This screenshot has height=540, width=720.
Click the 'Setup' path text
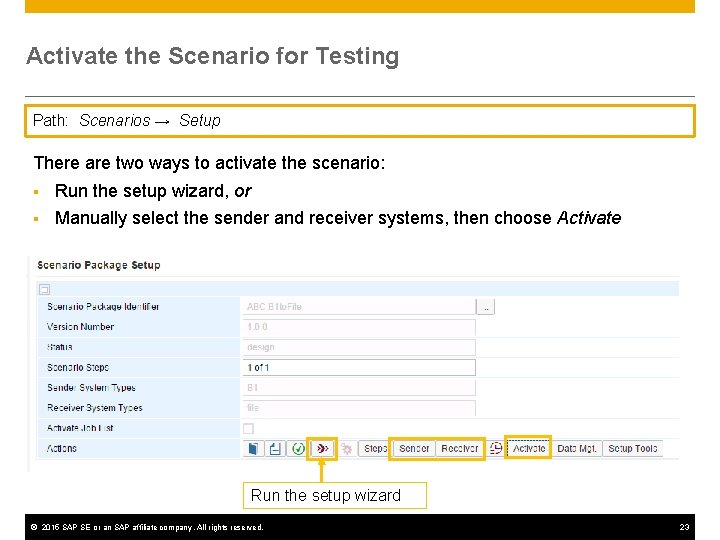click(200, 120)
